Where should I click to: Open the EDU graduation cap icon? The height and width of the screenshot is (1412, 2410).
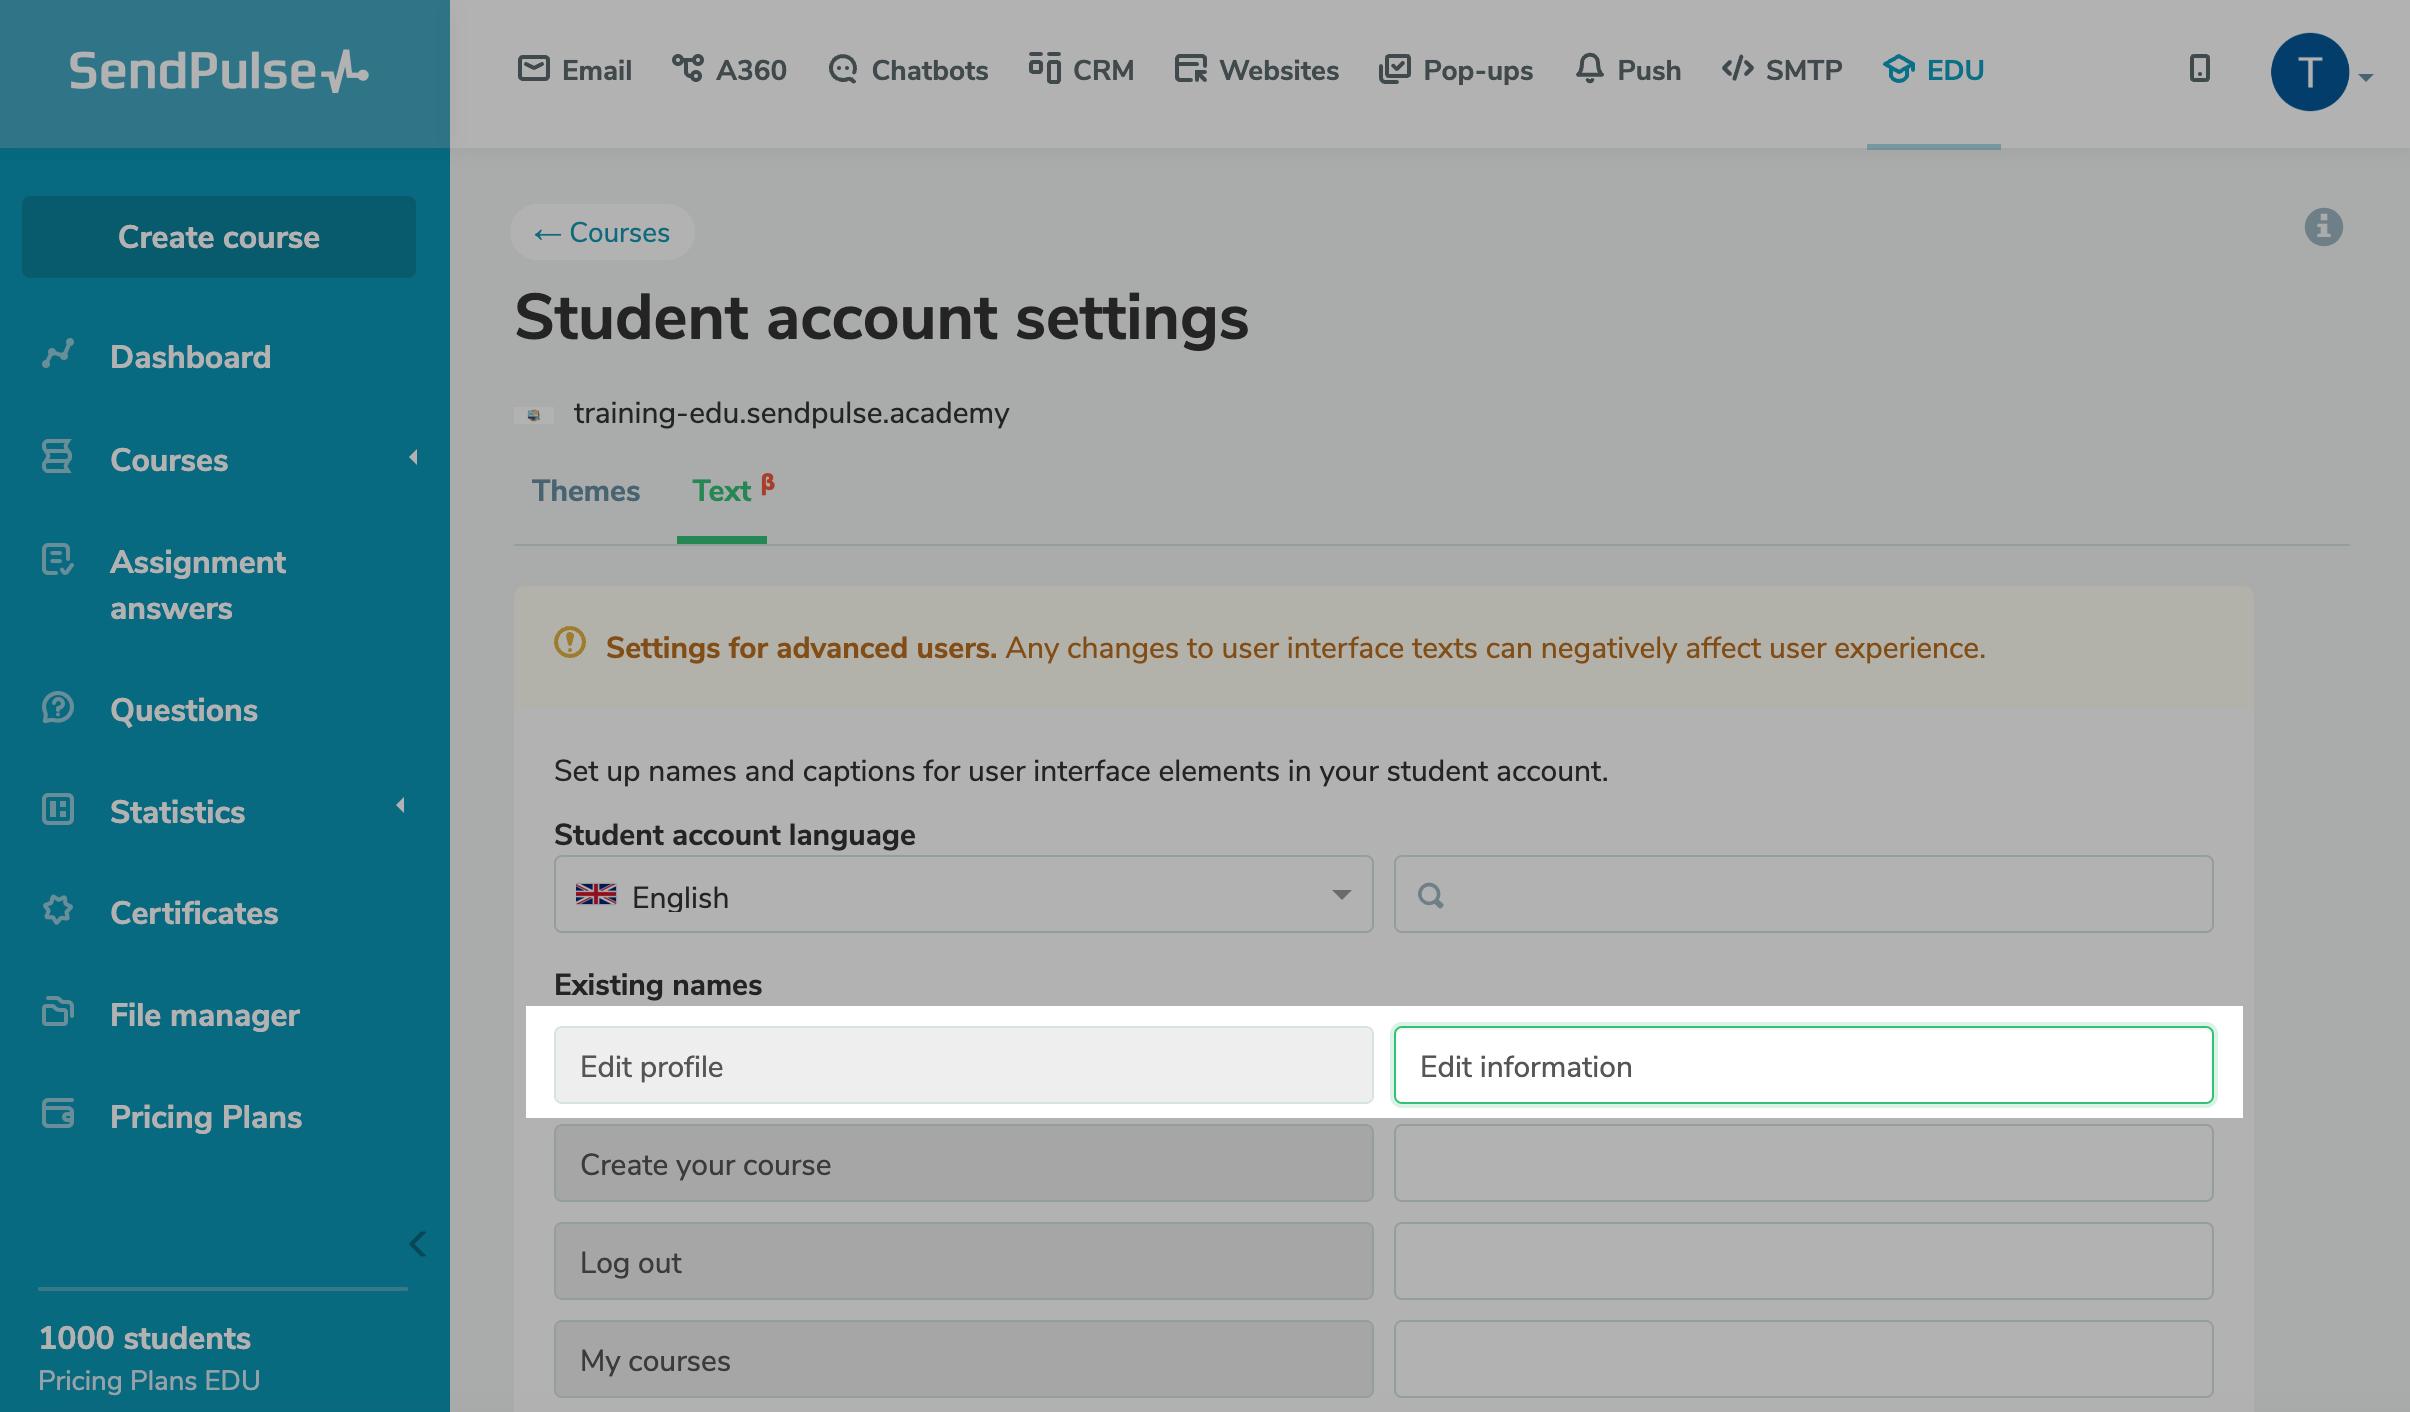(1899, 69)
